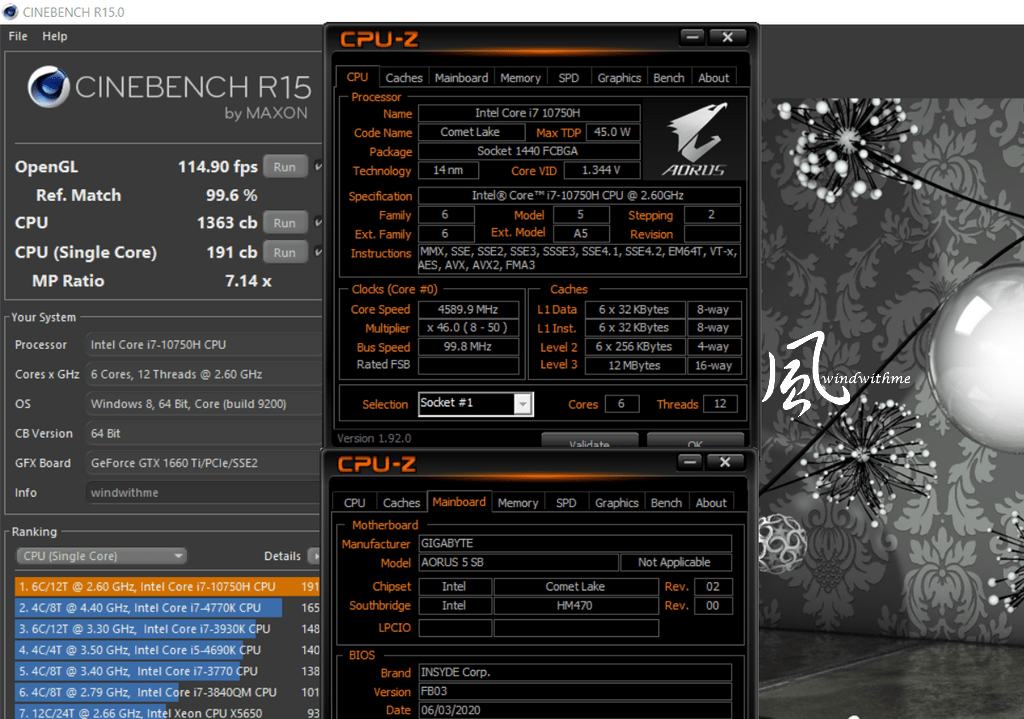1024x719 pixels.
Task: Switch to Caches tab in the CPU-Z processor window
Action: tap(404, 78)
